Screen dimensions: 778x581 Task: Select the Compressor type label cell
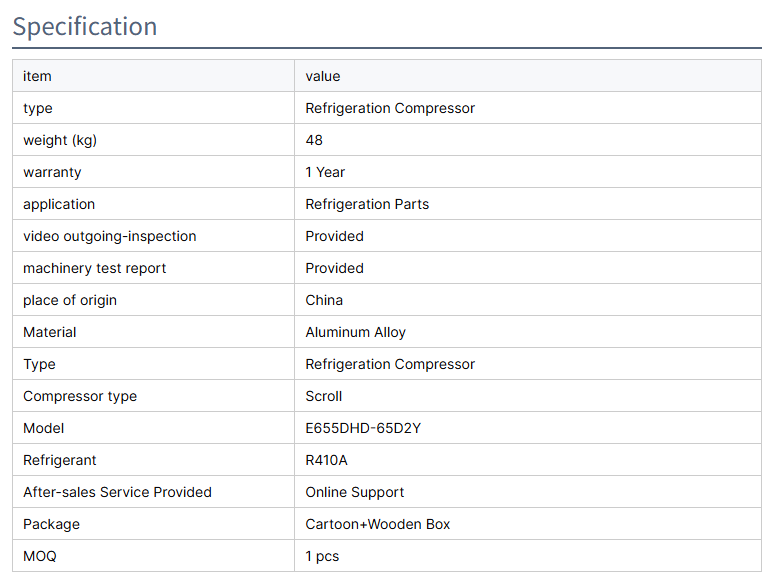point(80,396)
